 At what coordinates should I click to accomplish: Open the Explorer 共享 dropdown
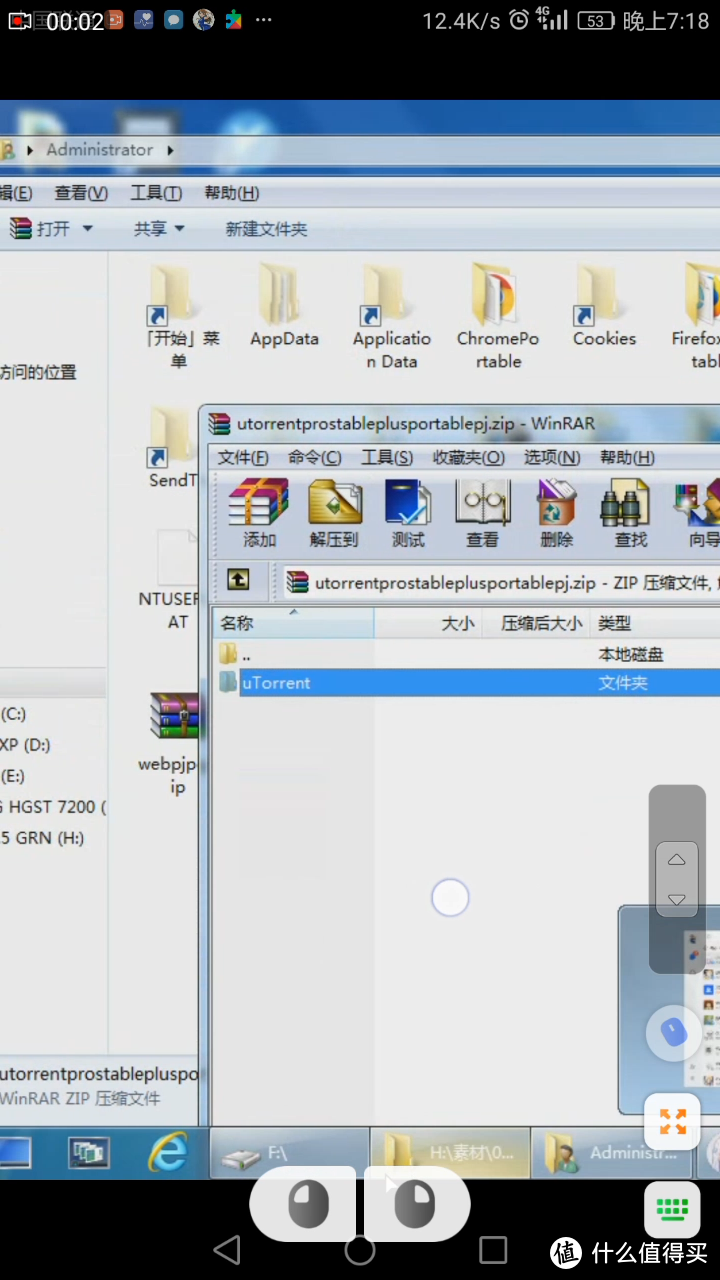coord(160,229)
